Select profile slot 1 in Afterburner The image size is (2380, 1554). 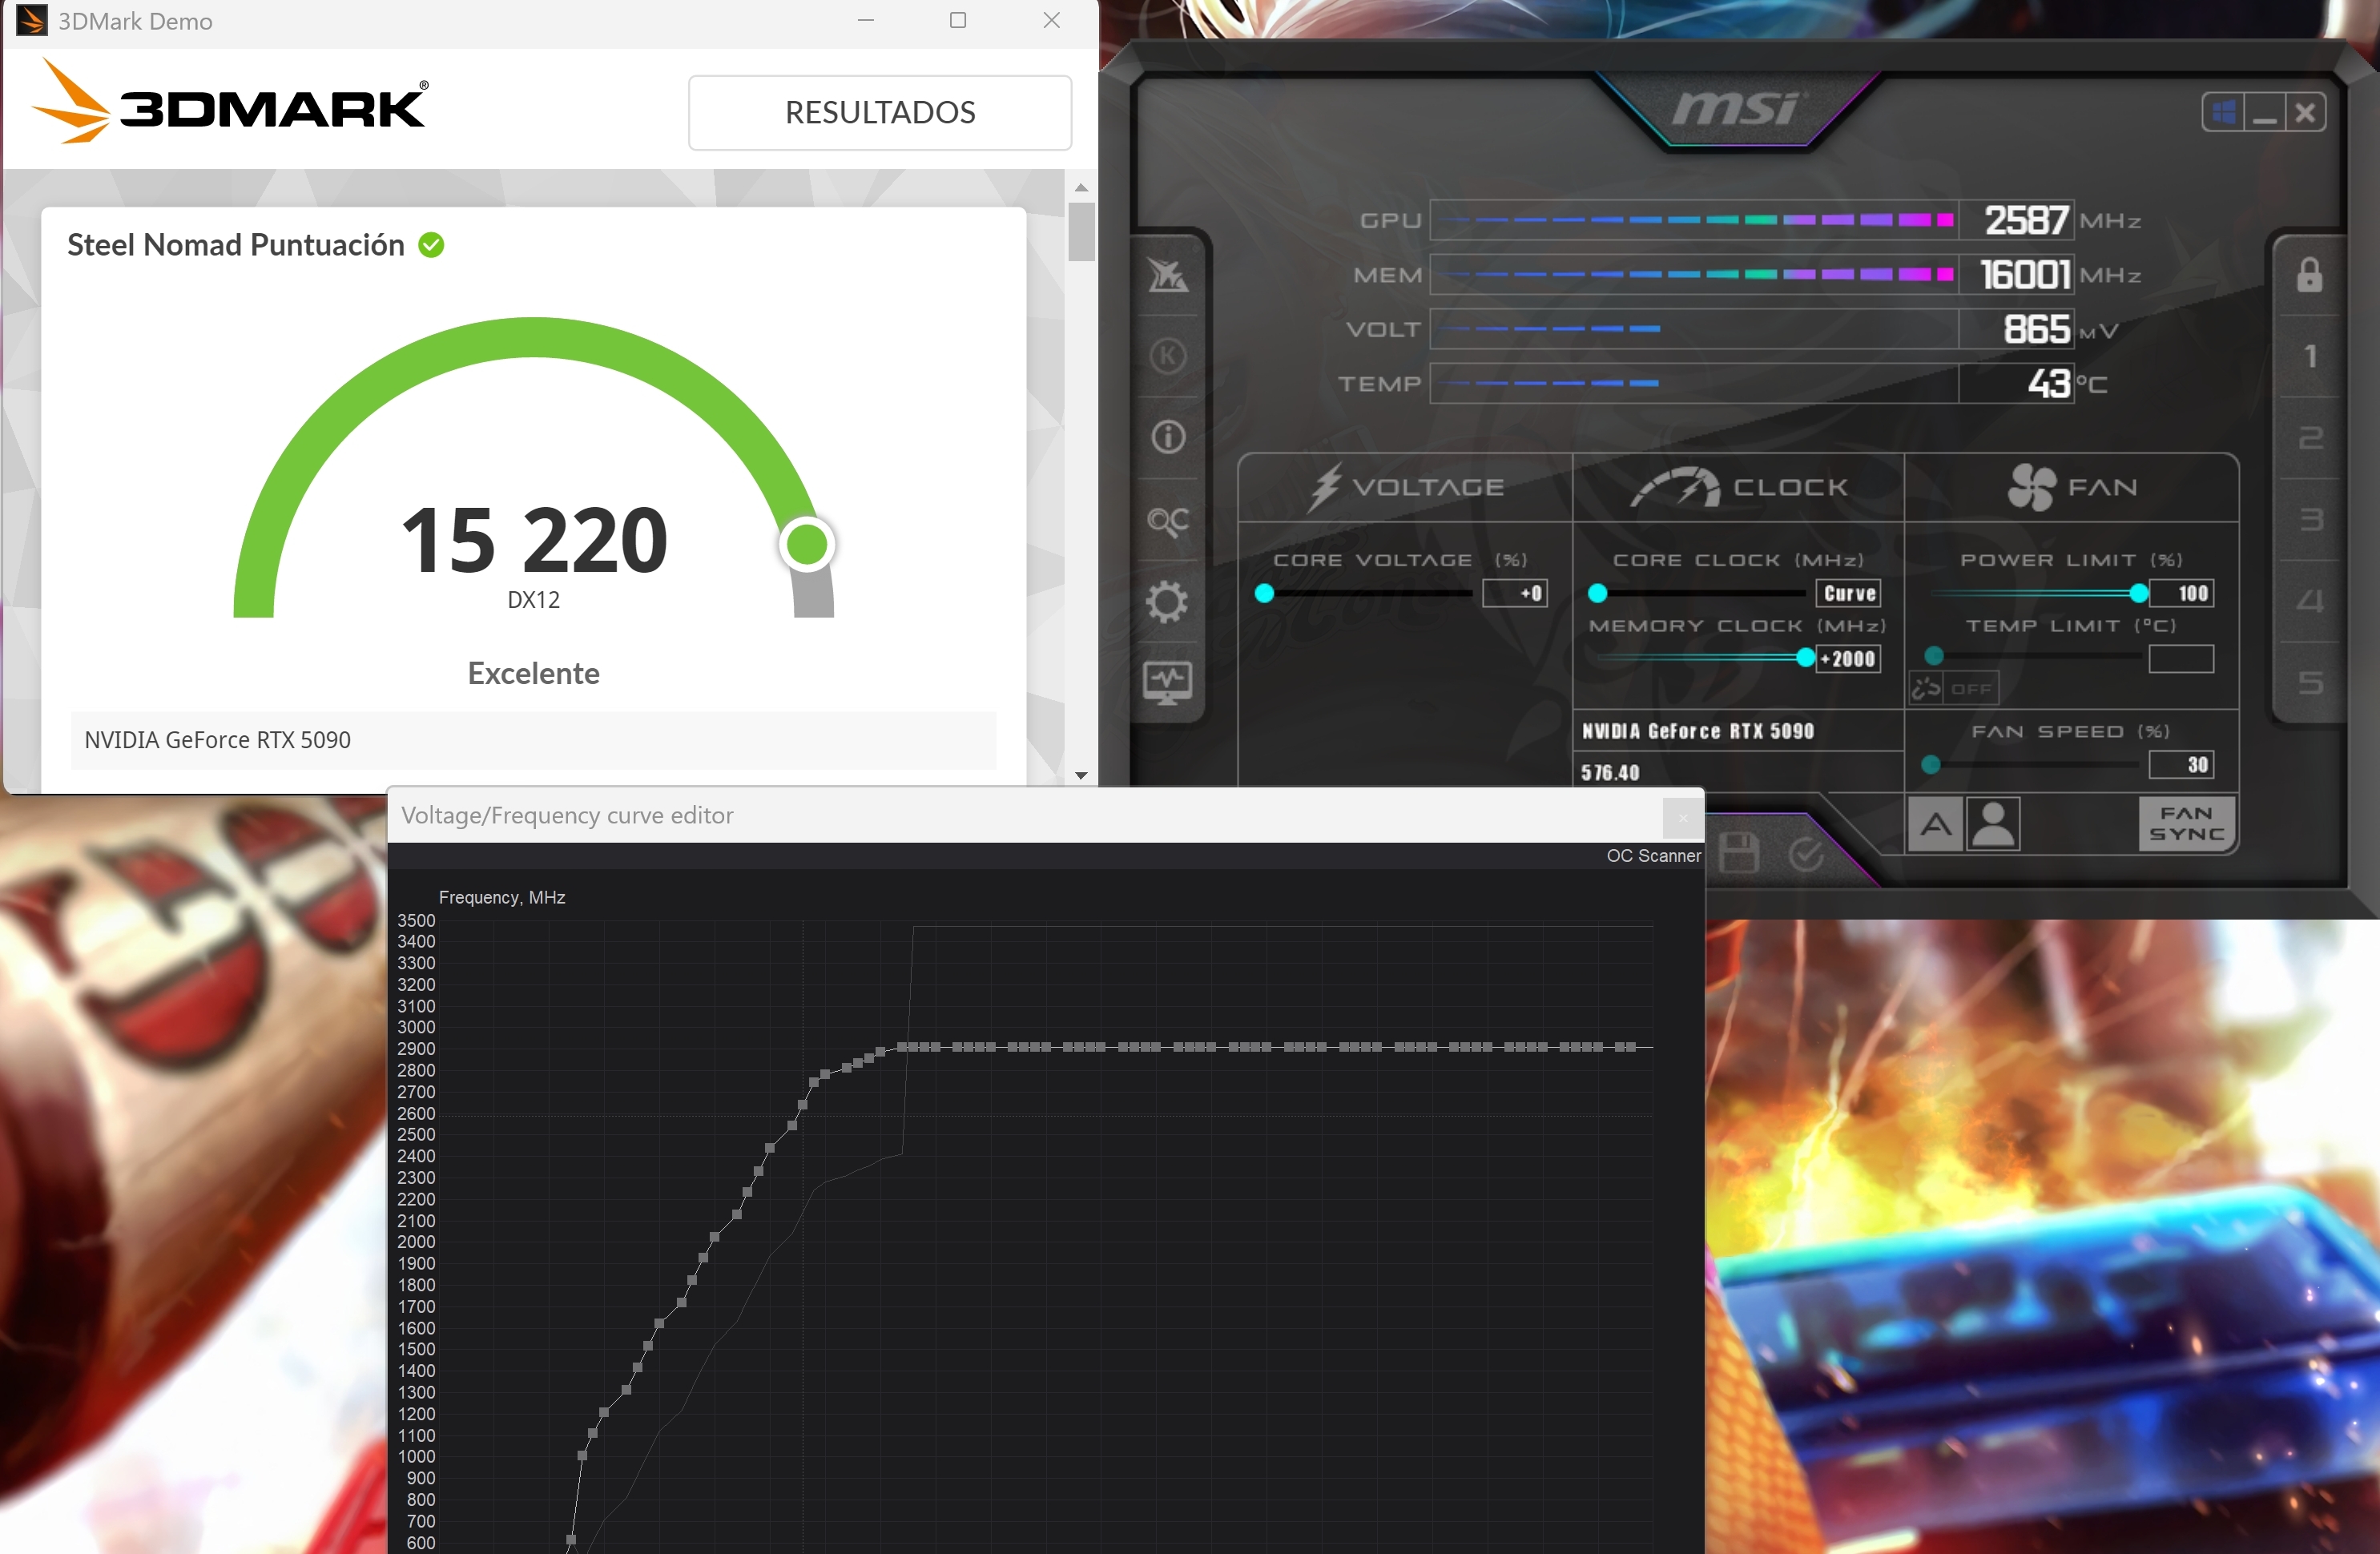pyautogui.click(x=2309, y=356)
